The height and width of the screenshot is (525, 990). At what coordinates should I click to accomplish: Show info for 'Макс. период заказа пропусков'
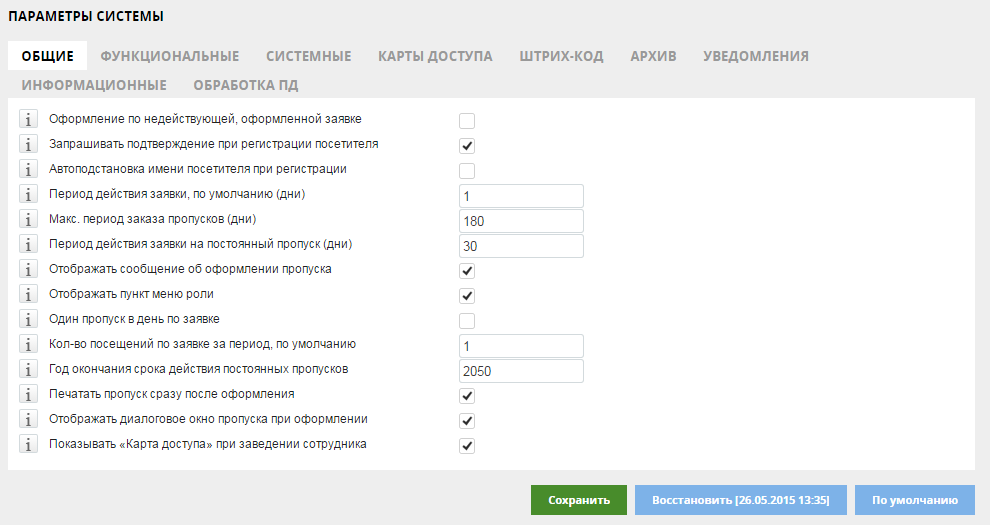pos(28,219)
